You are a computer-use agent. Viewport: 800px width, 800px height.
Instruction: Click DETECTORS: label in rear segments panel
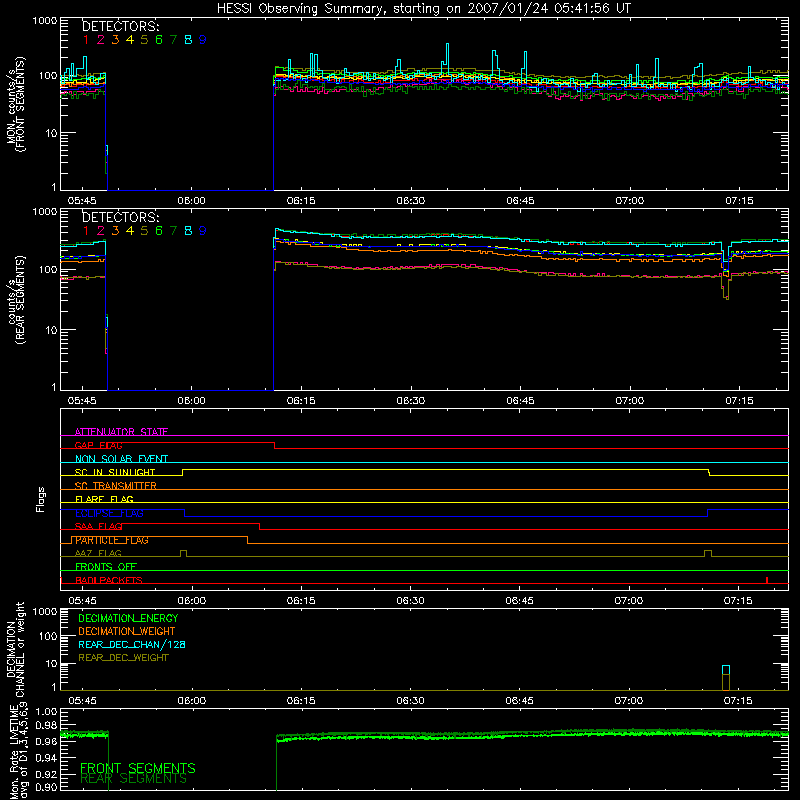tap(120, 217)
